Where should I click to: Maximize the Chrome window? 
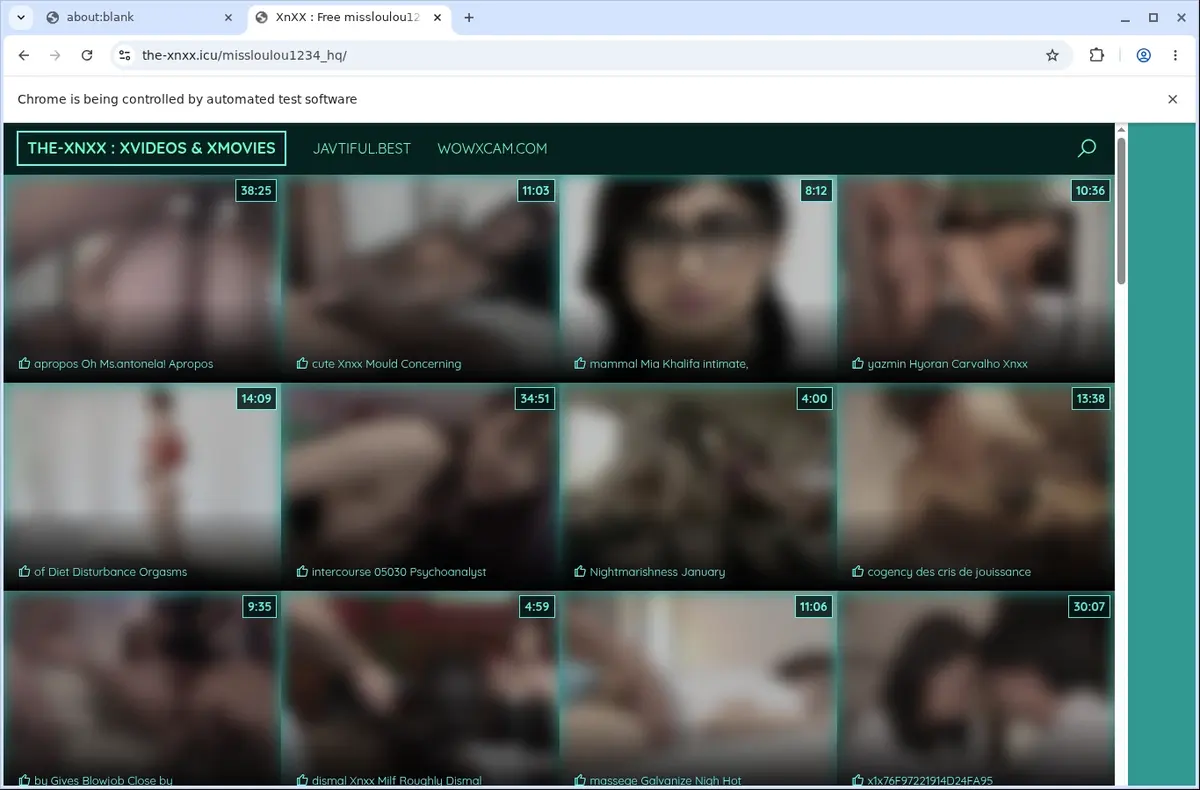[1153, 17]
